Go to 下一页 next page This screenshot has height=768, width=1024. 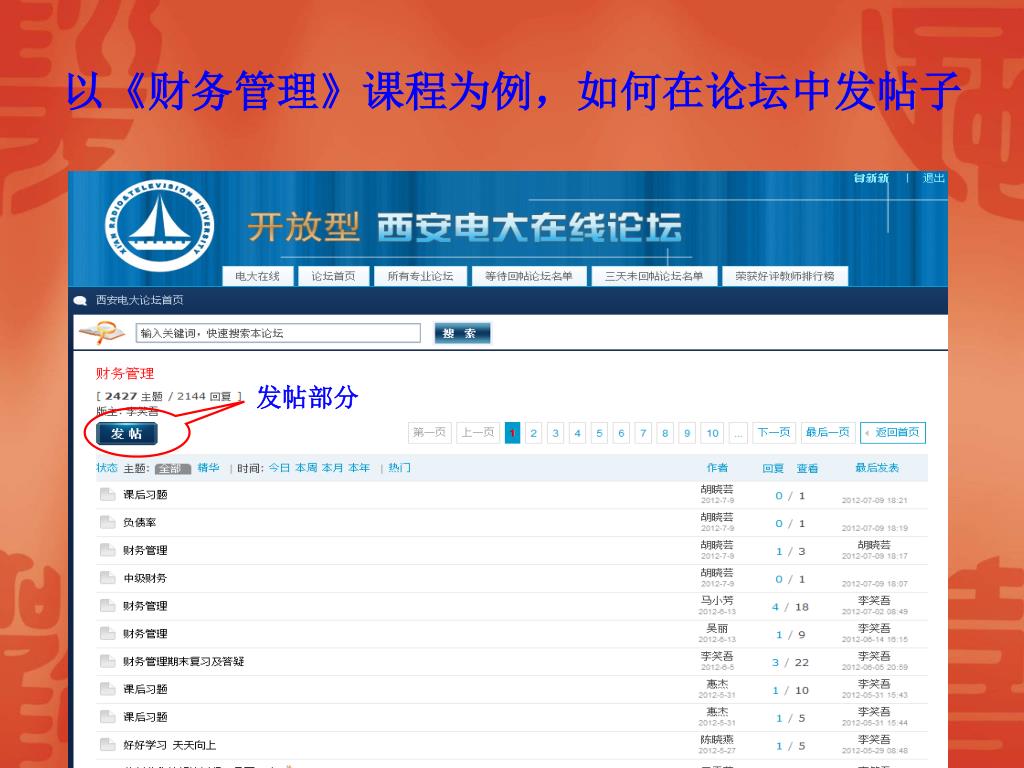click(x=774, y=432)
